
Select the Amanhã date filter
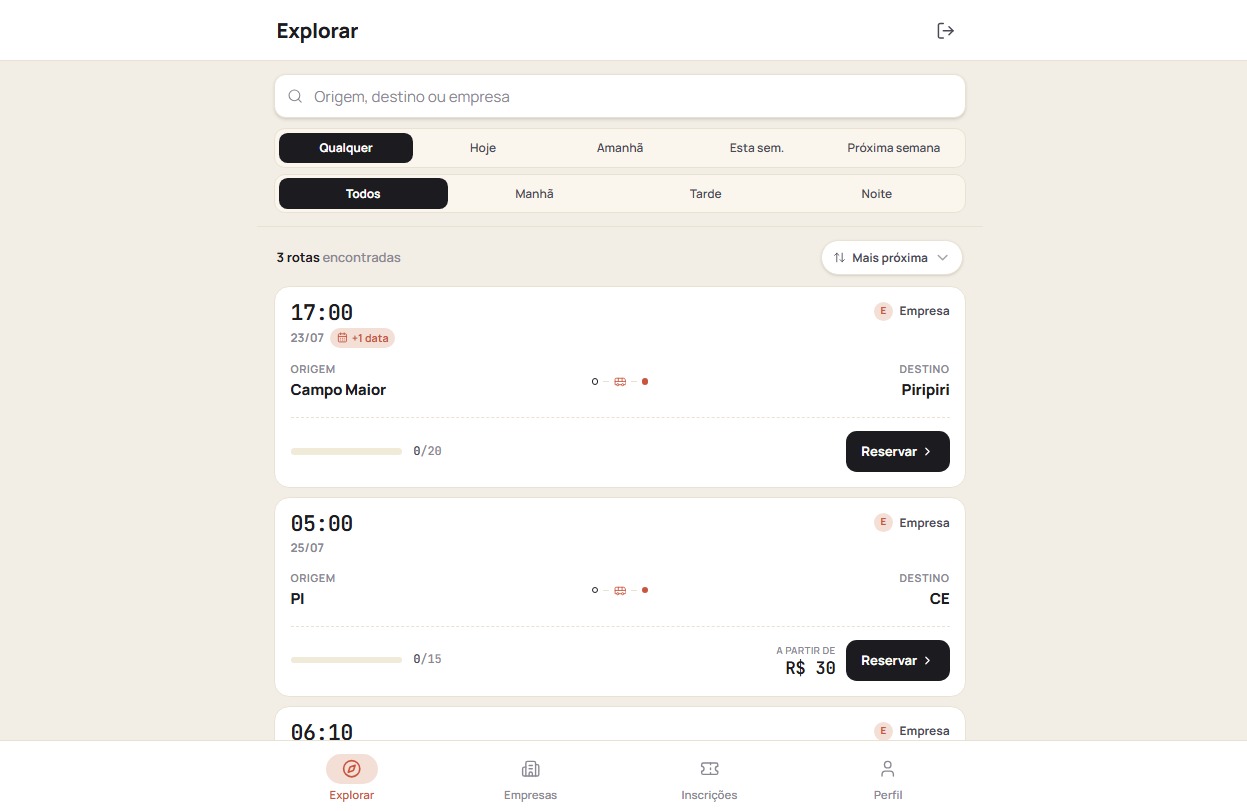click(x=620, y=148)
